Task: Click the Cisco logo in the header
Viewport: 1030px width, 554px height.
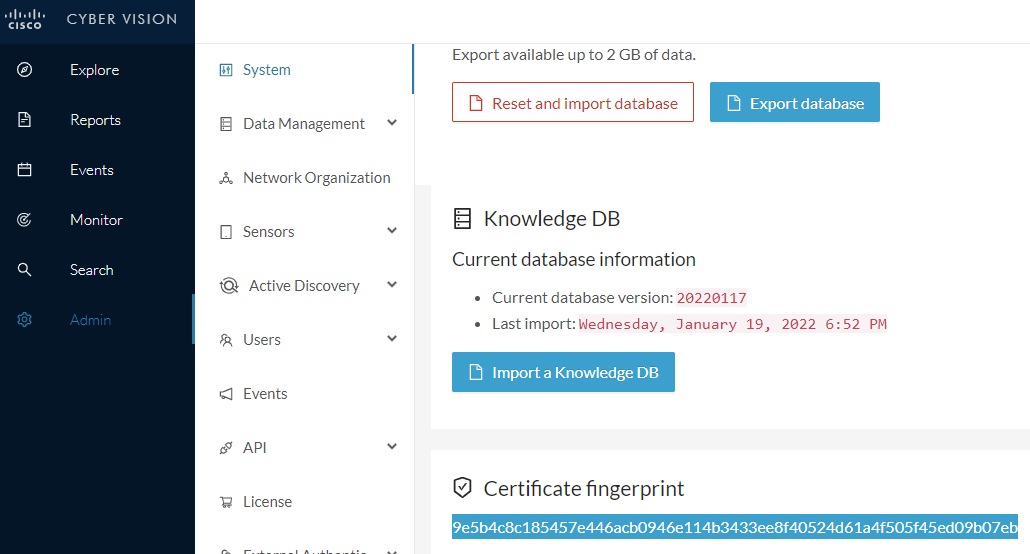Action: click(x=25, y=19)
